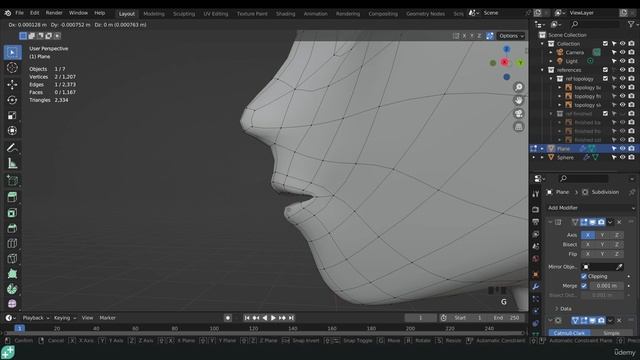This screenshot has width=640, height=360.
Task: Select the Select Box tool
Action: tap(12, 53)
